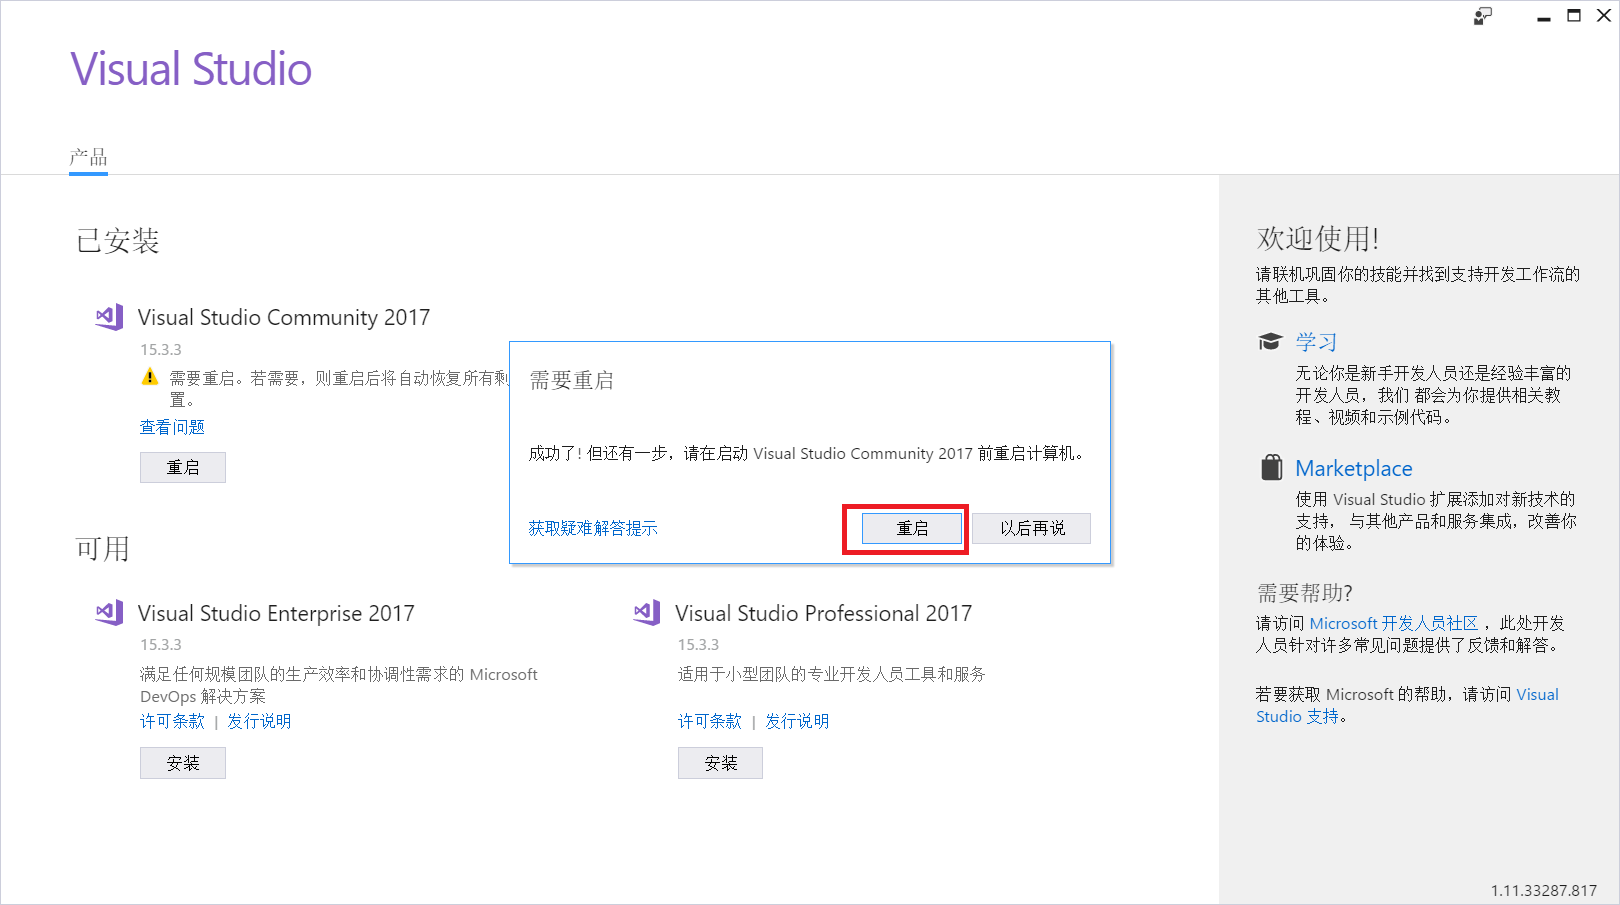Open the Marketplace link
1620x905 pixels.
pyautogui.click(x=1354, y=468)
